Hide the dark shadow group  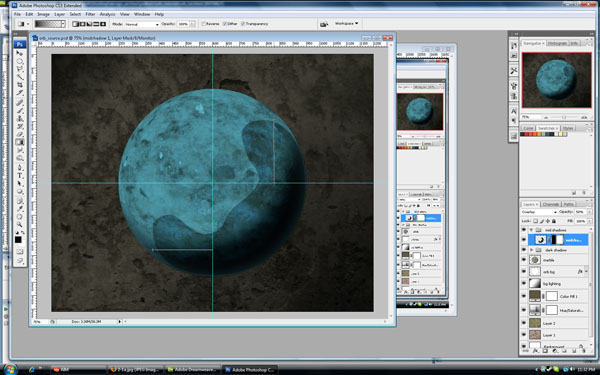coord(524,250)
